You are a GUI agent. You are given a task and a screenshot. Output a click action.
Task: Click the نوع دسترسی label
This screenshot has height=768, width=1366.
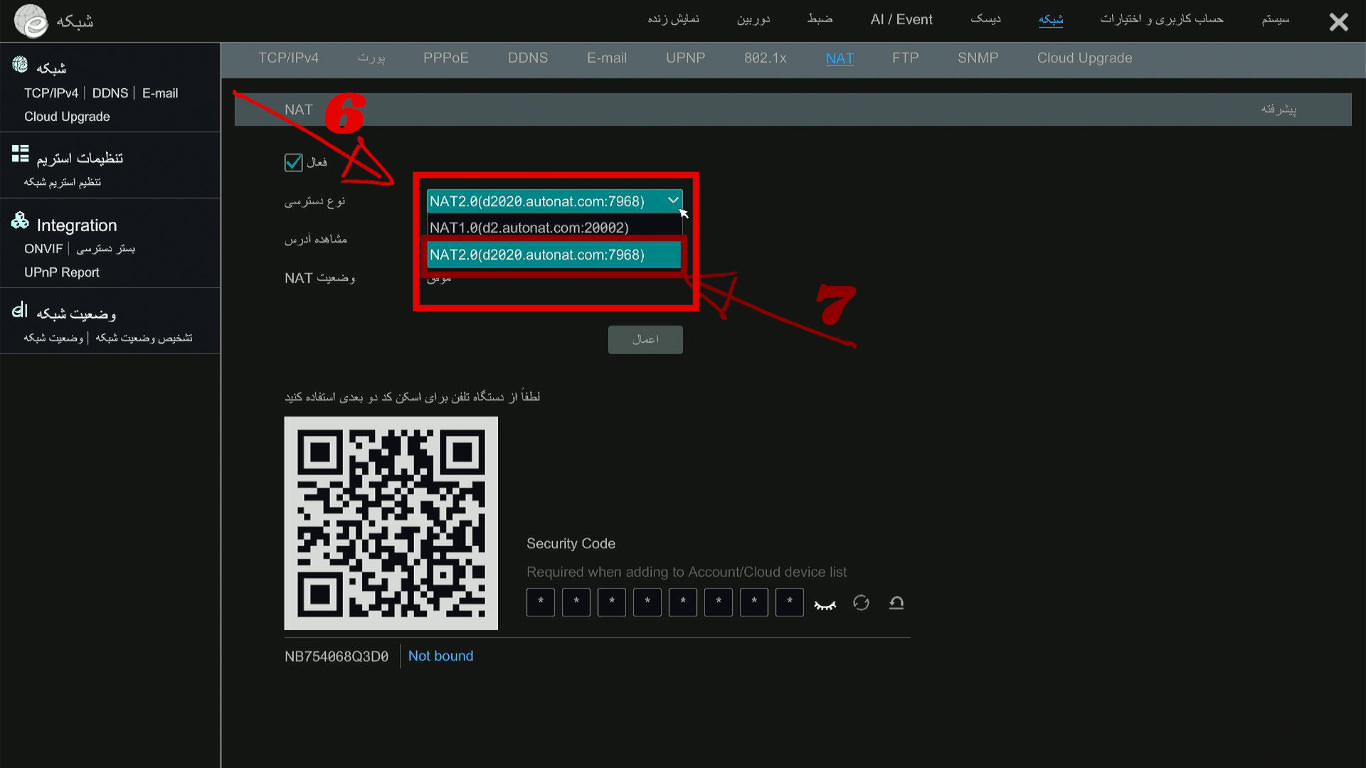[315, 201]
